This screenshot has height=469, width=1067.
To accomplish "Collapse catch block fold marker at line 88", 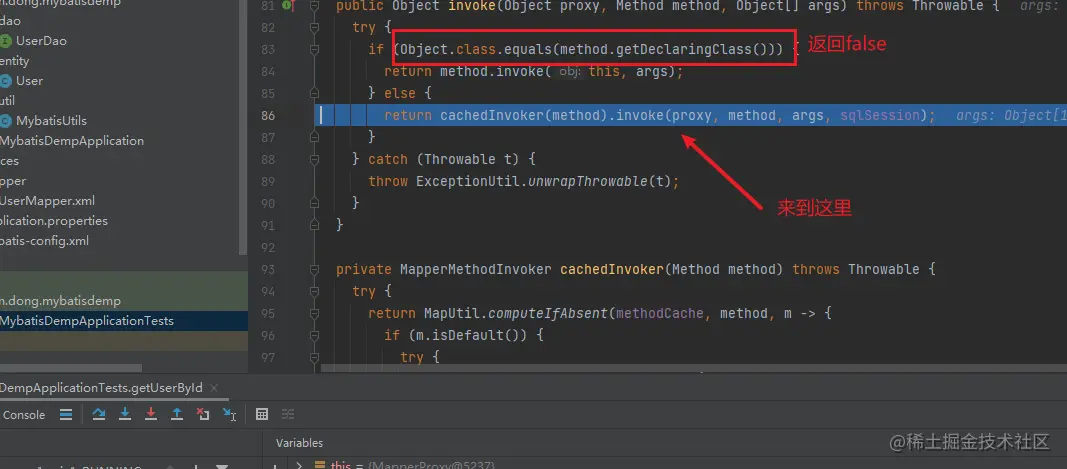I will (314, 159).
